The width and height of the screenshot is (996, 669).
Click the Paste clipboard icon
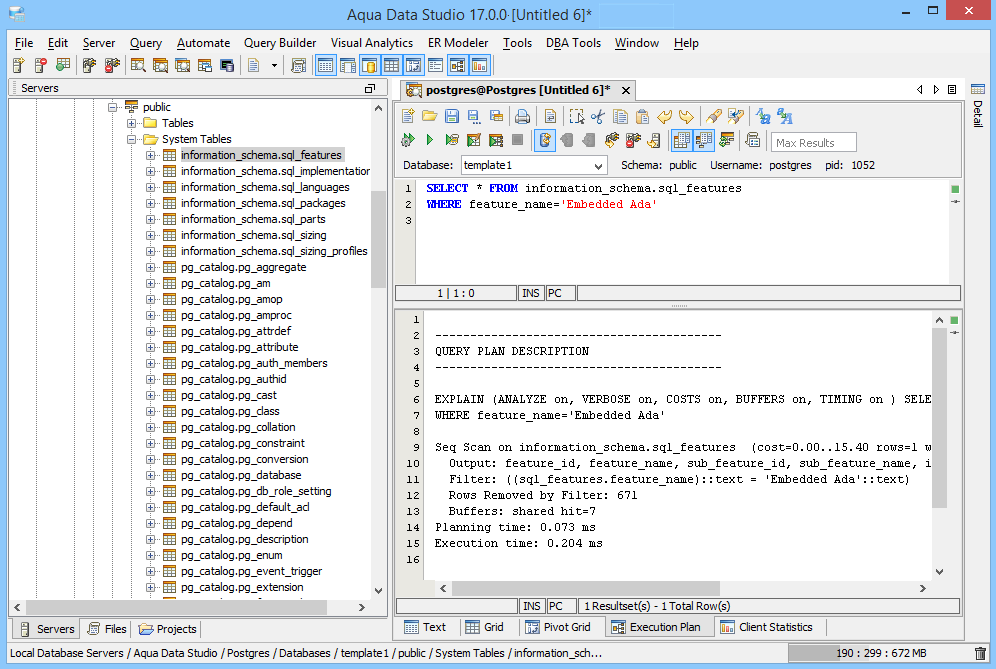(x=642, y=116)
